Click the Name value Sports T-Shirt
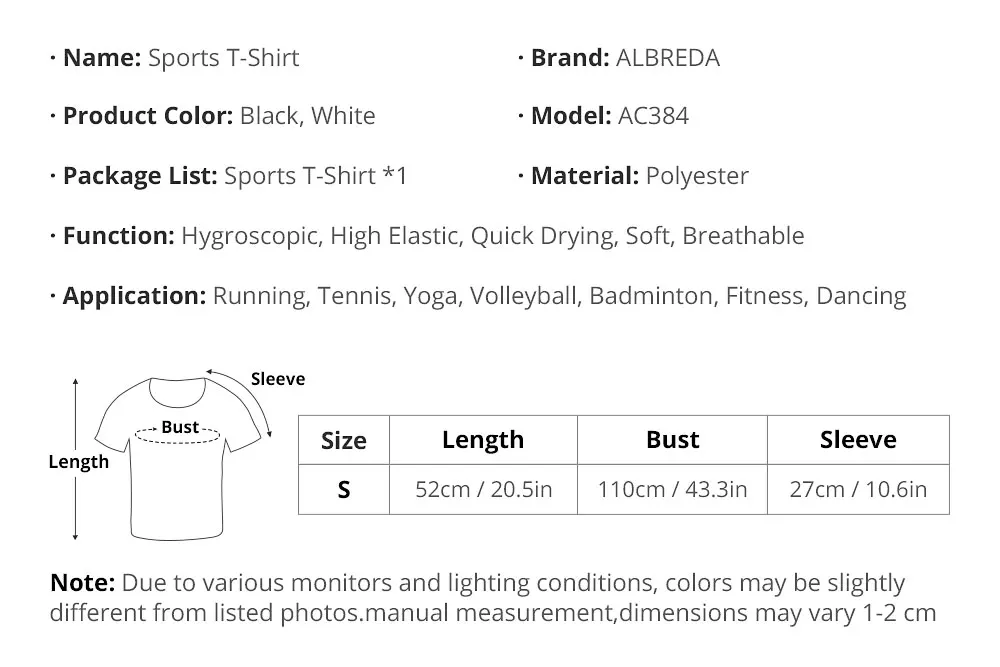 (223, 58)
